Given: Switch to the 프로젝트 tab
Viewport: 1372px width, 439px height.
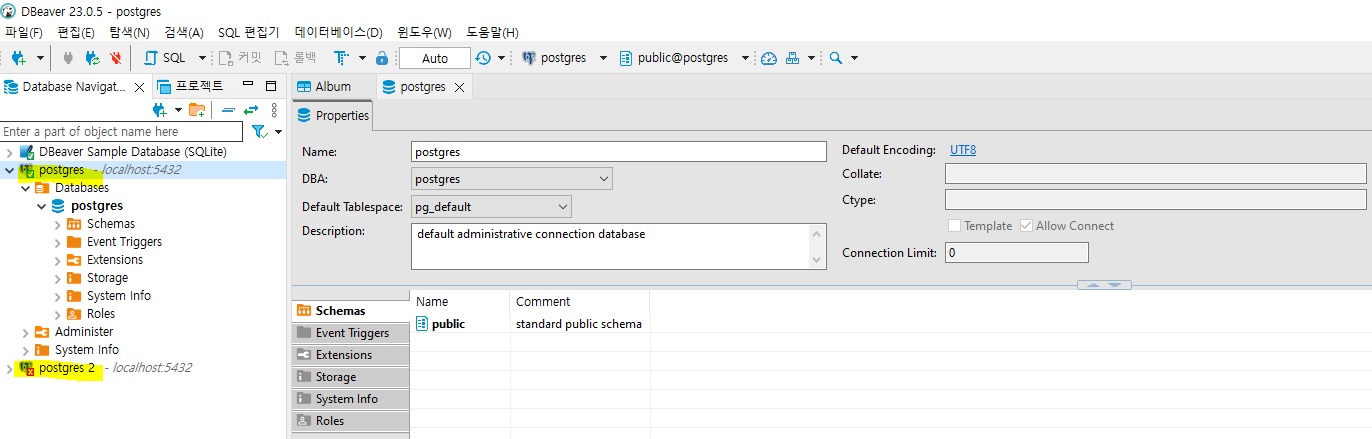Looking at the screenshot, I should (190, 86).
